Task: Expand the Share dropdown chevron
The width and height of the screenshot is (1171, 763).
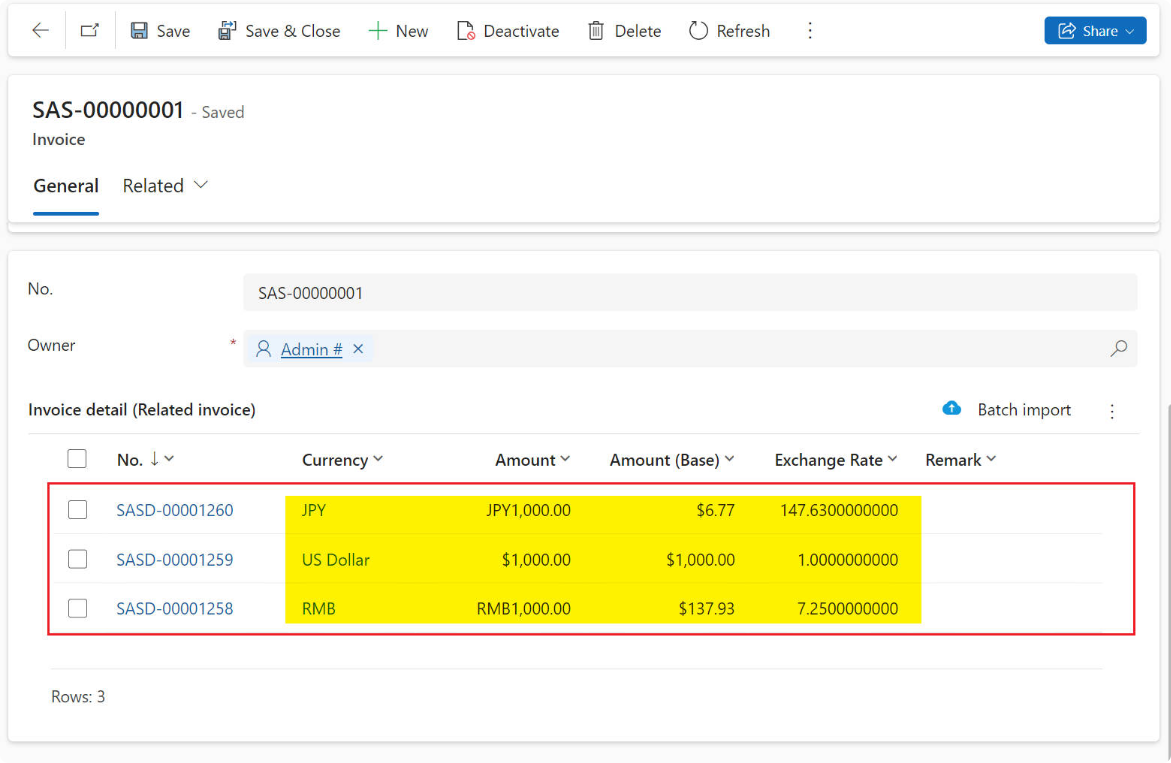Action: click(x=1130, y=31)
